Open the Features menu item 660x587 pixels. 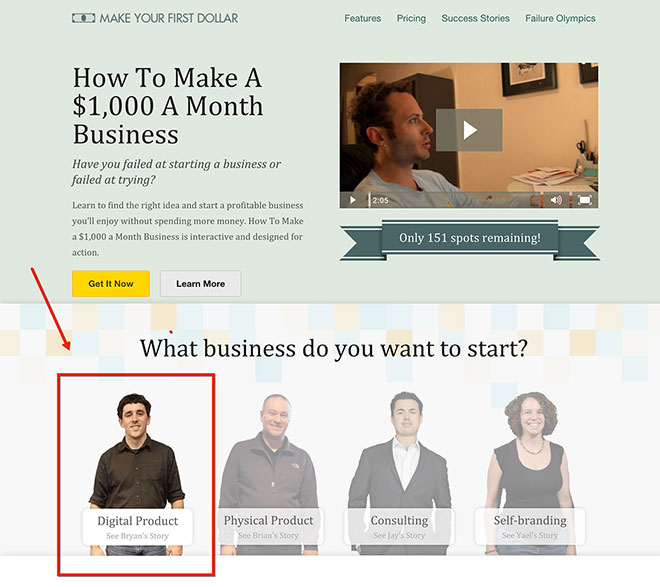click(x=362, y=19)
